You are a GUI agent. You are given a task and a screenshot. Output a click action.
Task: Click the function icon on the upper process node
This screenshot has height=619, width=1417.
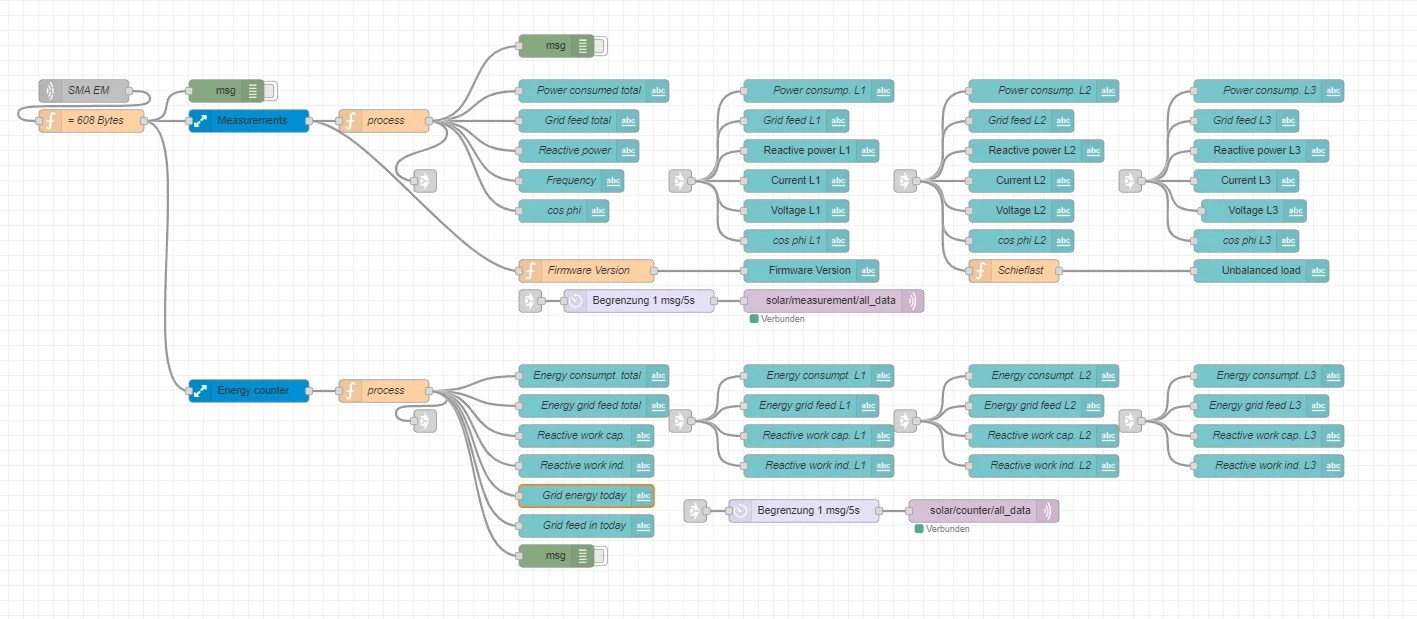click(350, 121)
